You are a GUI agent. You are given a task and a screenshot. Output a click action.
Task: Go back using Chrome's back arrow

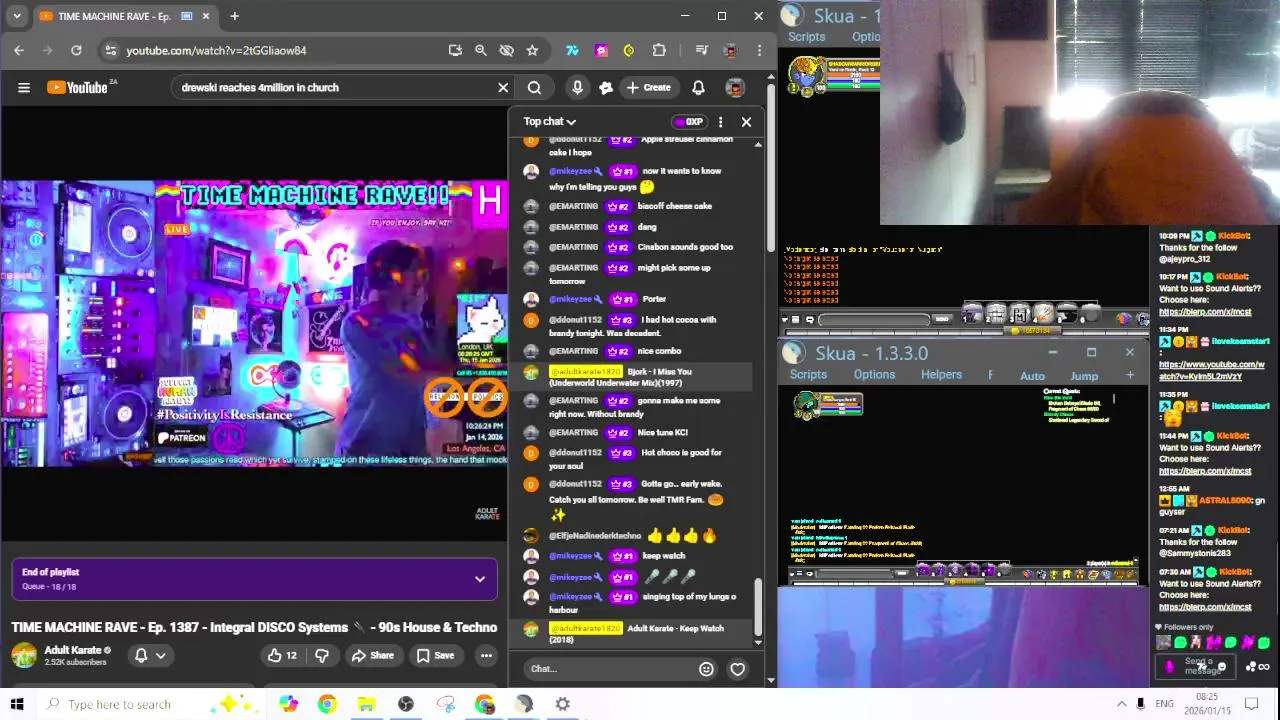[19, 50]
